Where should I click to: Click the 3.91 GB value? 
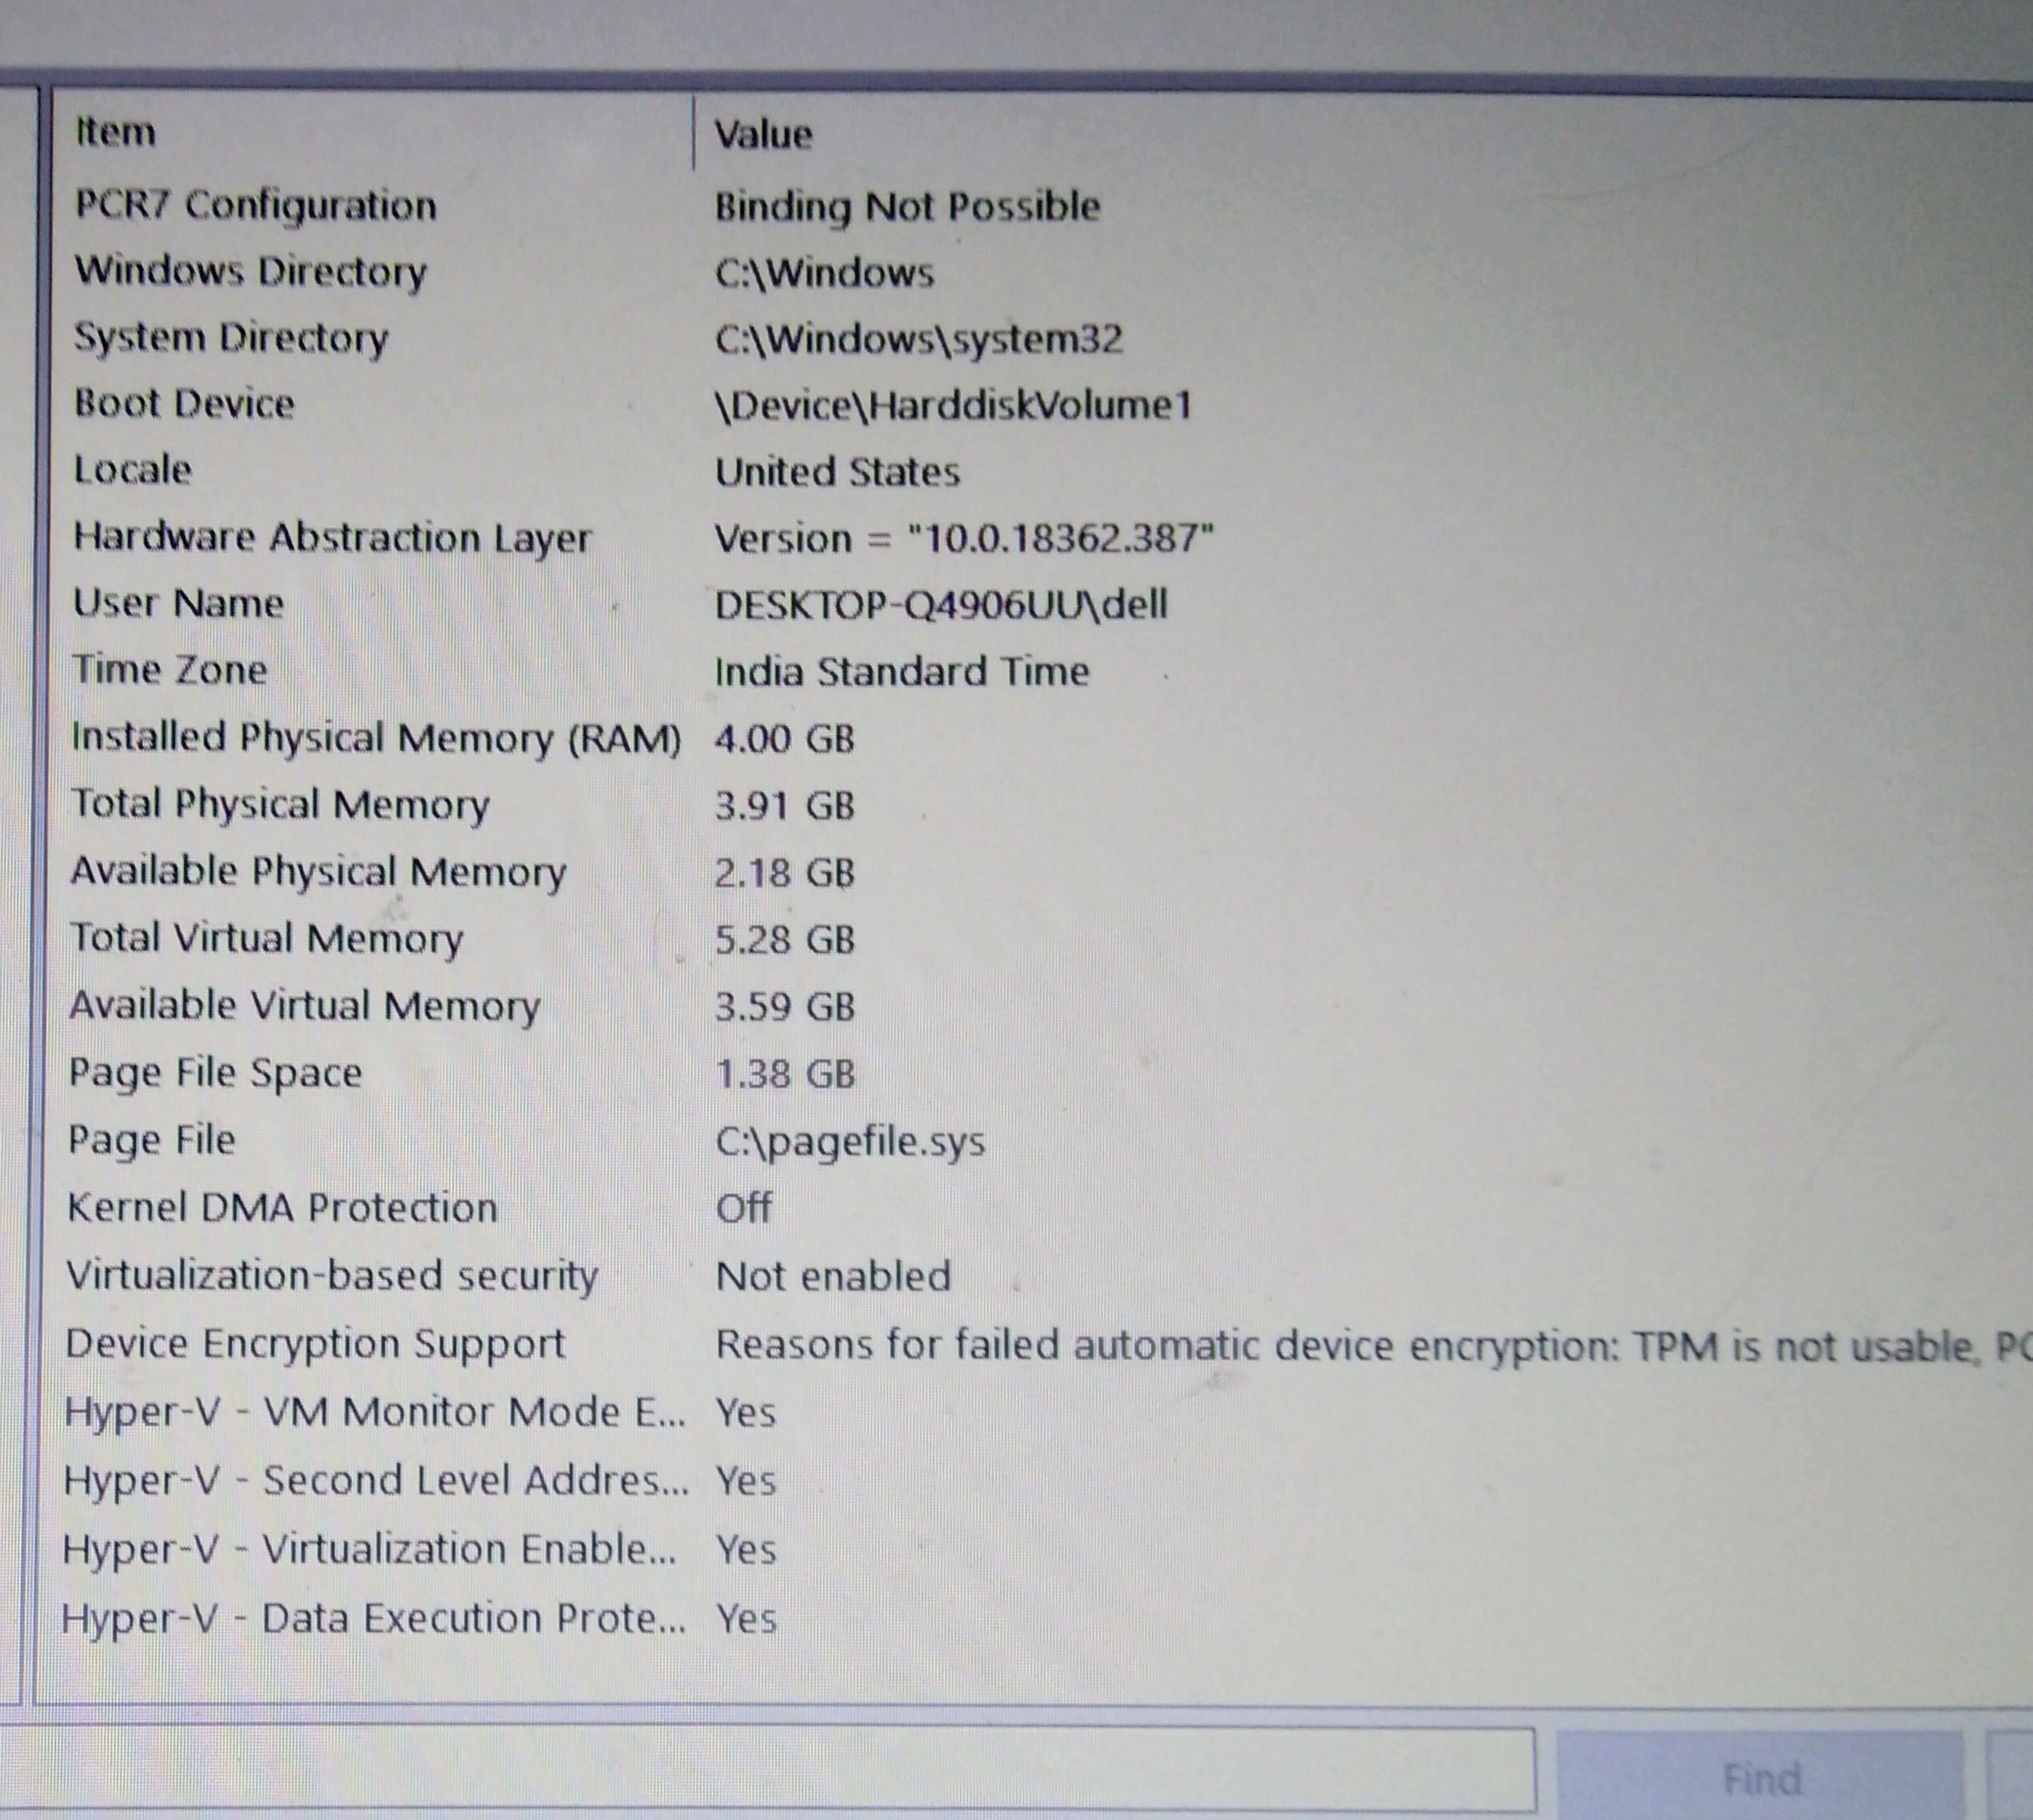784,806
